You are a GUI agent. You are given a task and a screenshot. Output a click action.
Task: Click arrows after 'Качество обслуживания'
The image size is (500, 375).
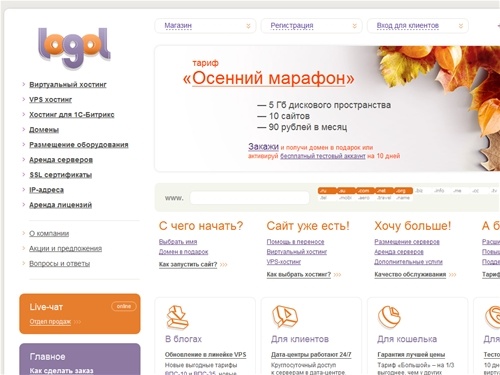click(452, 275)
